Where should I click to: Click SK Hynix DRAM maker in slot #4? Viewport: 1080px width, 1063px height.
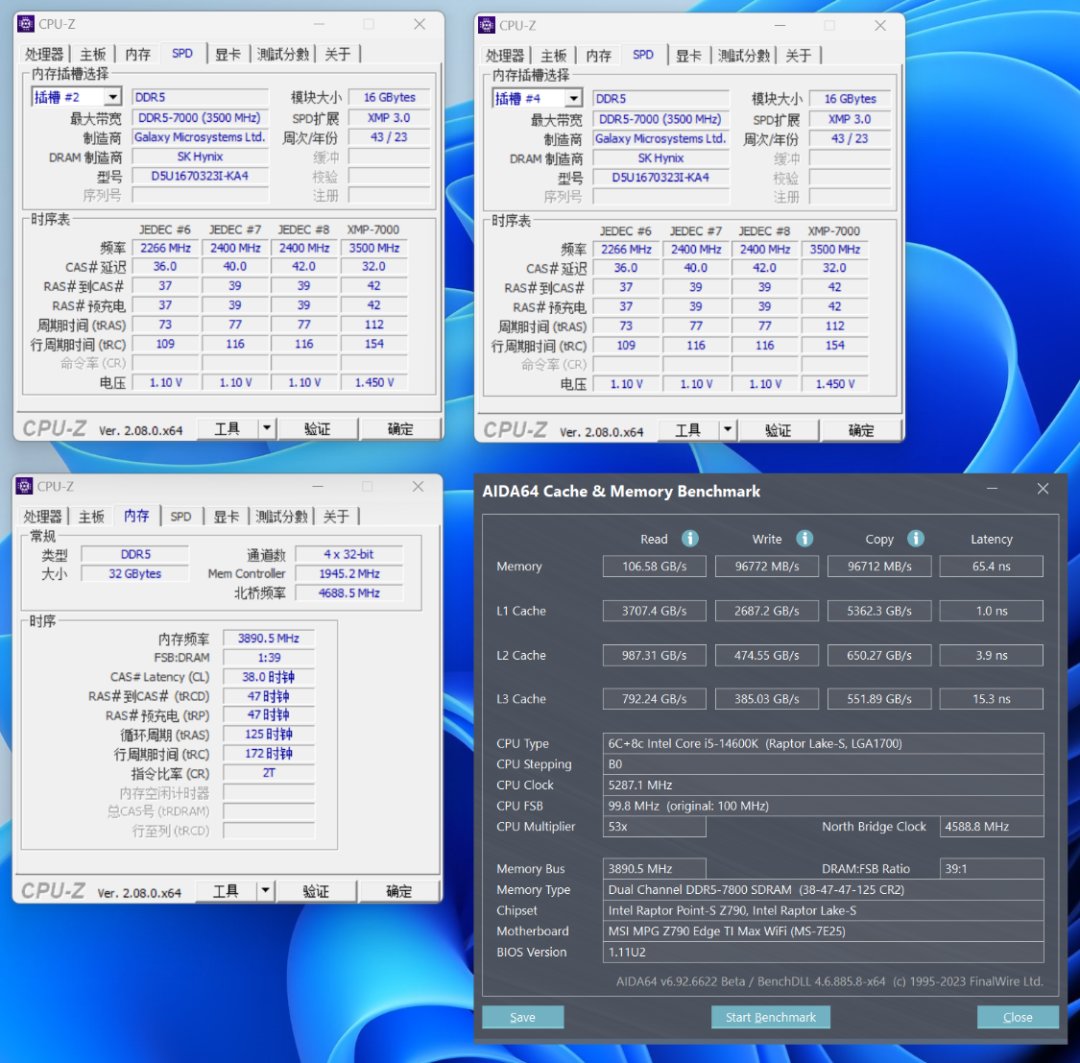(x=661, y=158)
